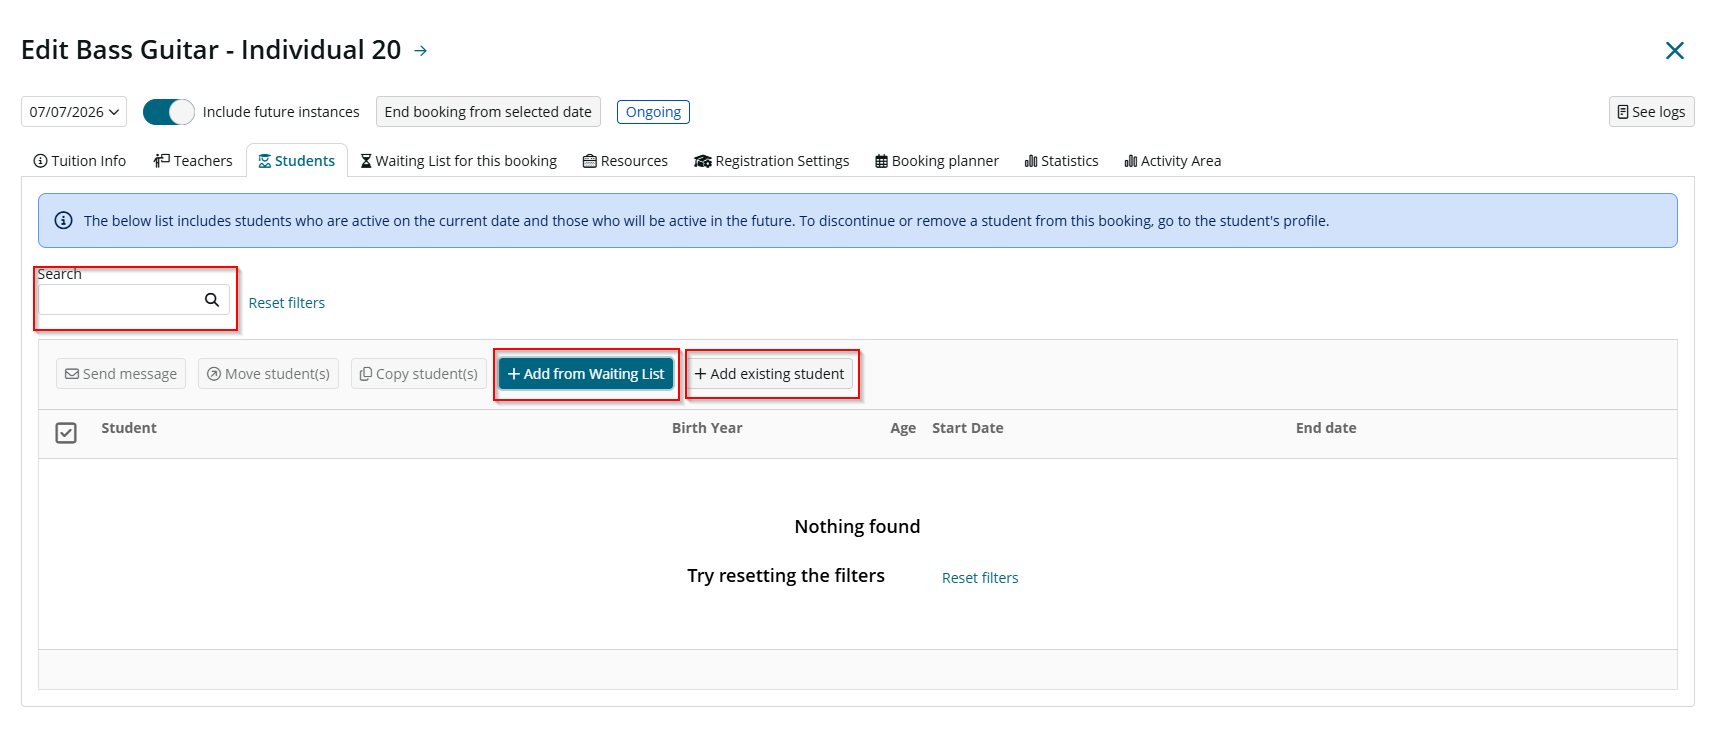View the Statistics tab
The width and height of the screenshot is (1714, 752).
[x=1061, y=161]
